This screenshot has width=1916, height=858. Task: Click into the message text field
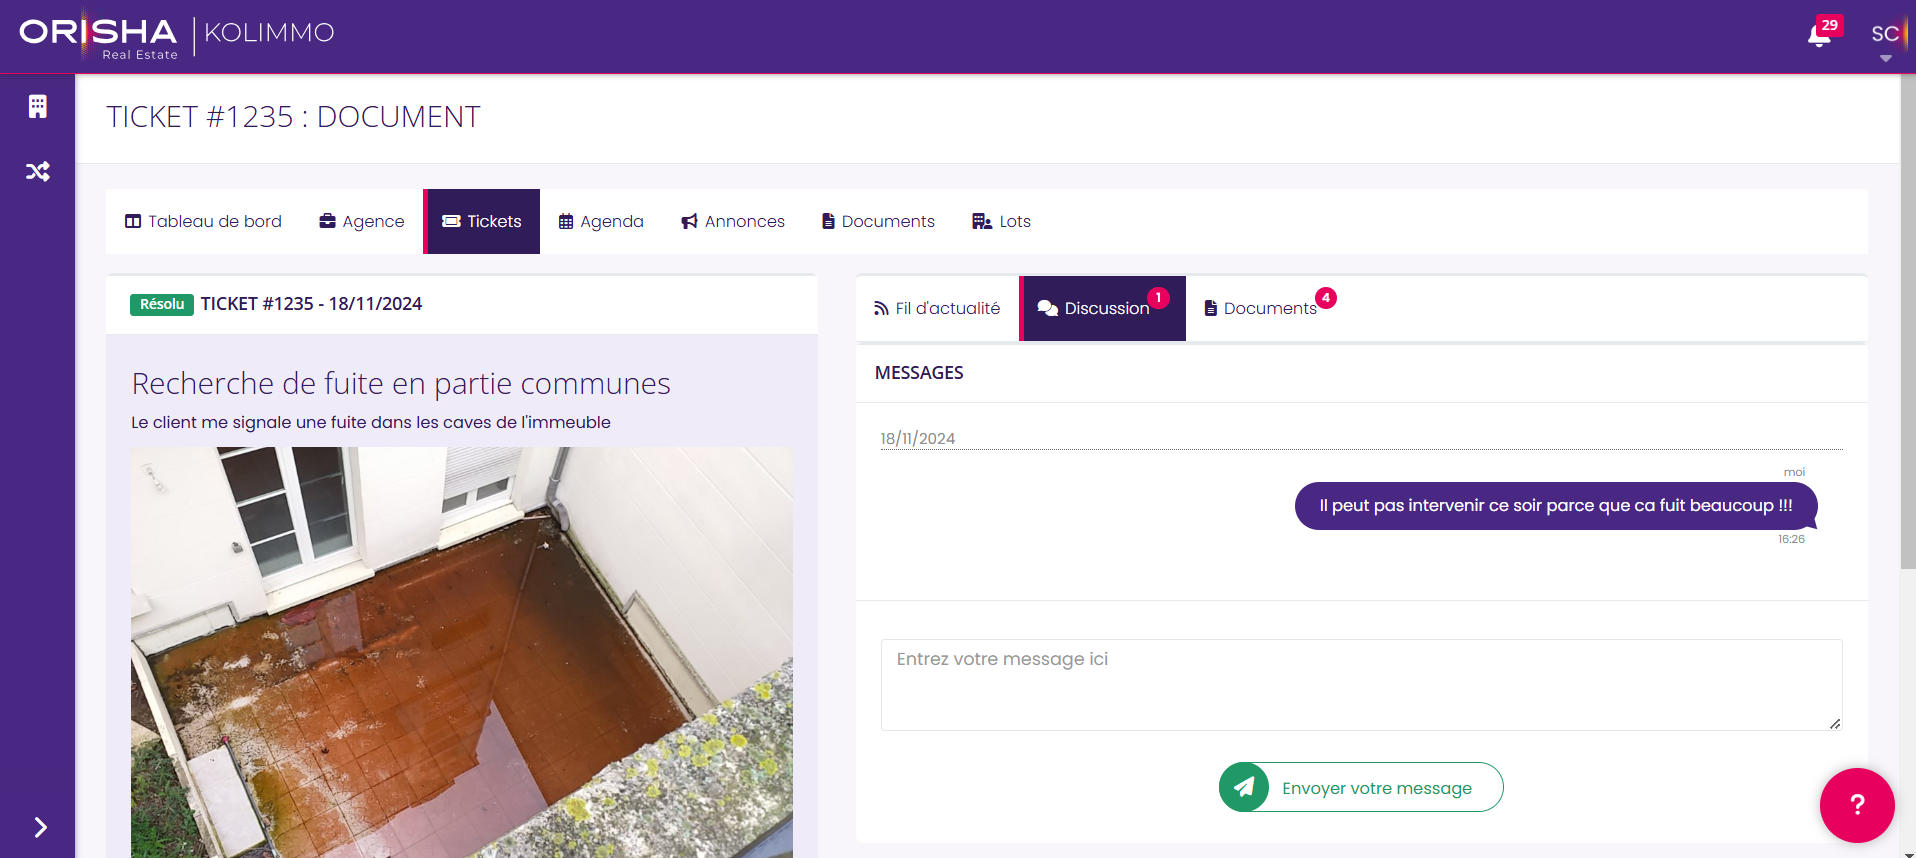point(1361,685)
